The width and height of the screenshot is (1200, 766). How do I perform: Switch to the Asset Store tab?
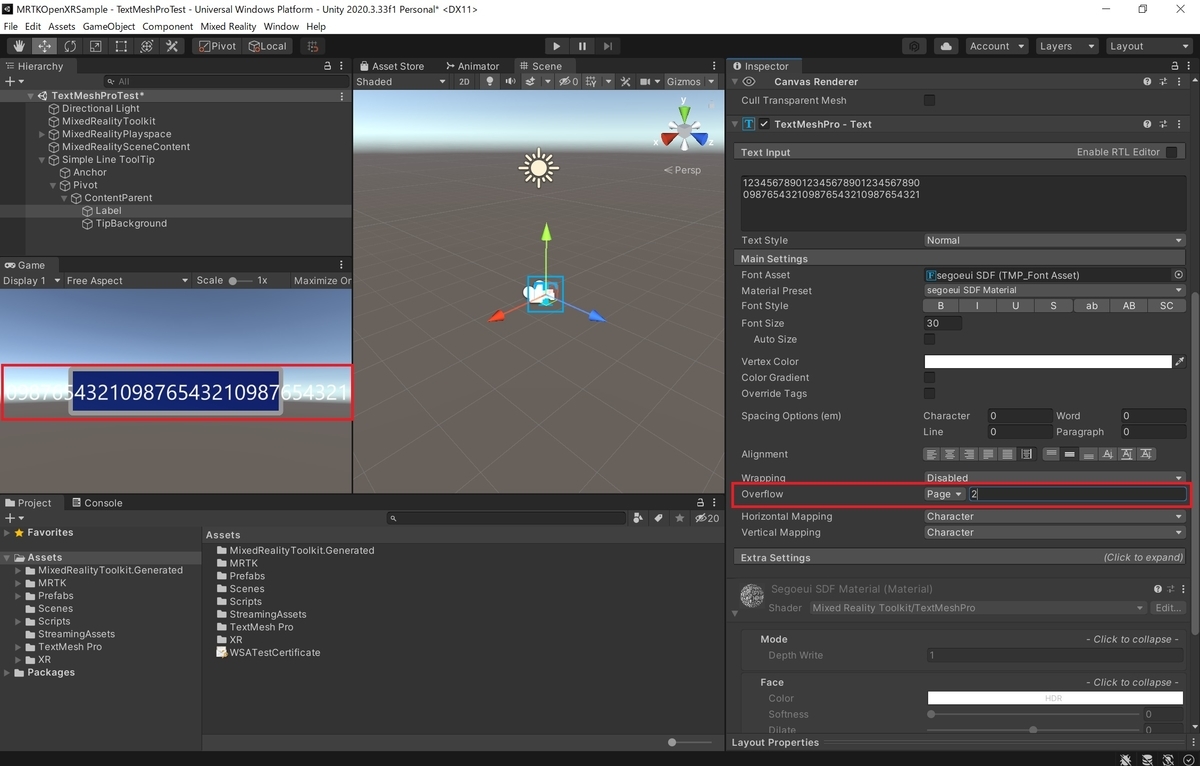(x=392, y=66)
